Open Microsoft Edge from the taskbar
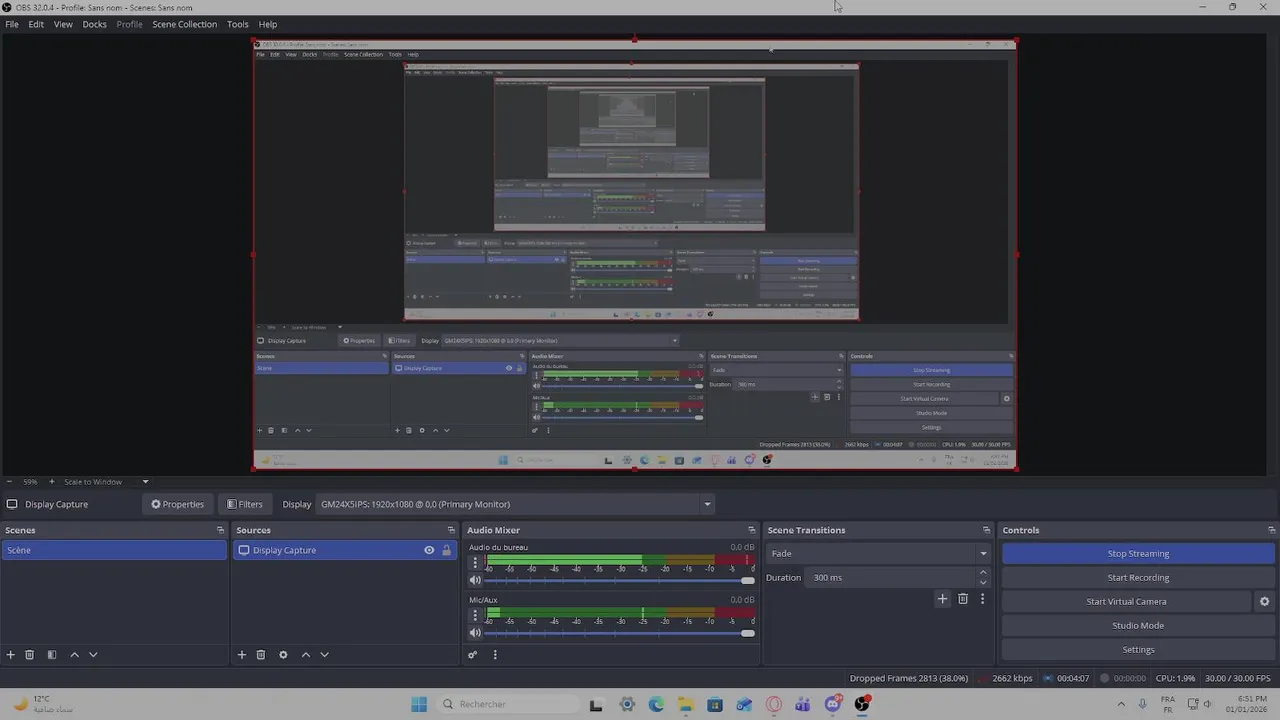The height and width of the screenshot is (720, 1280). click(x=656, y=704)
